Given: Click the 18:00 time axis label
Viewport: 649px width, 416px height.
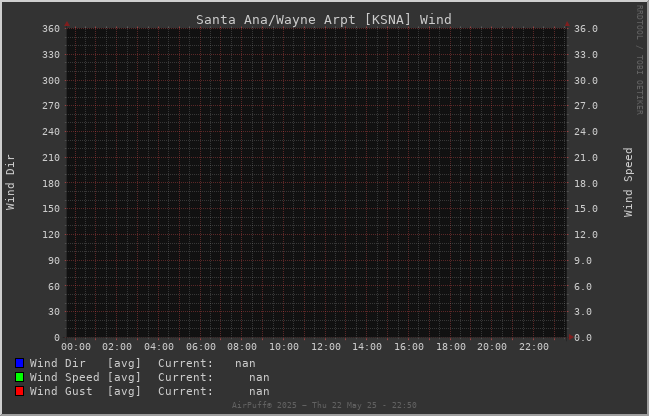Looking at the screenshot, I should (x=451, y=347).
